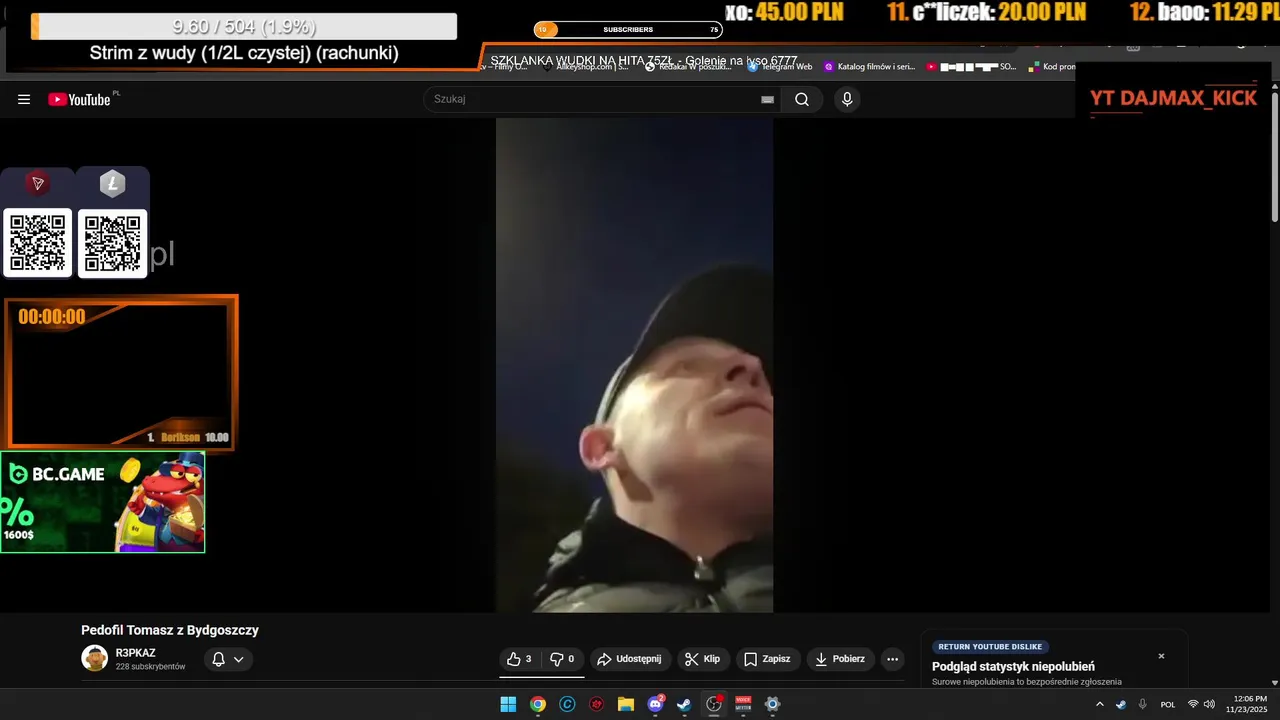Dislike the video with thumbs down

click(x=563, y=659)
